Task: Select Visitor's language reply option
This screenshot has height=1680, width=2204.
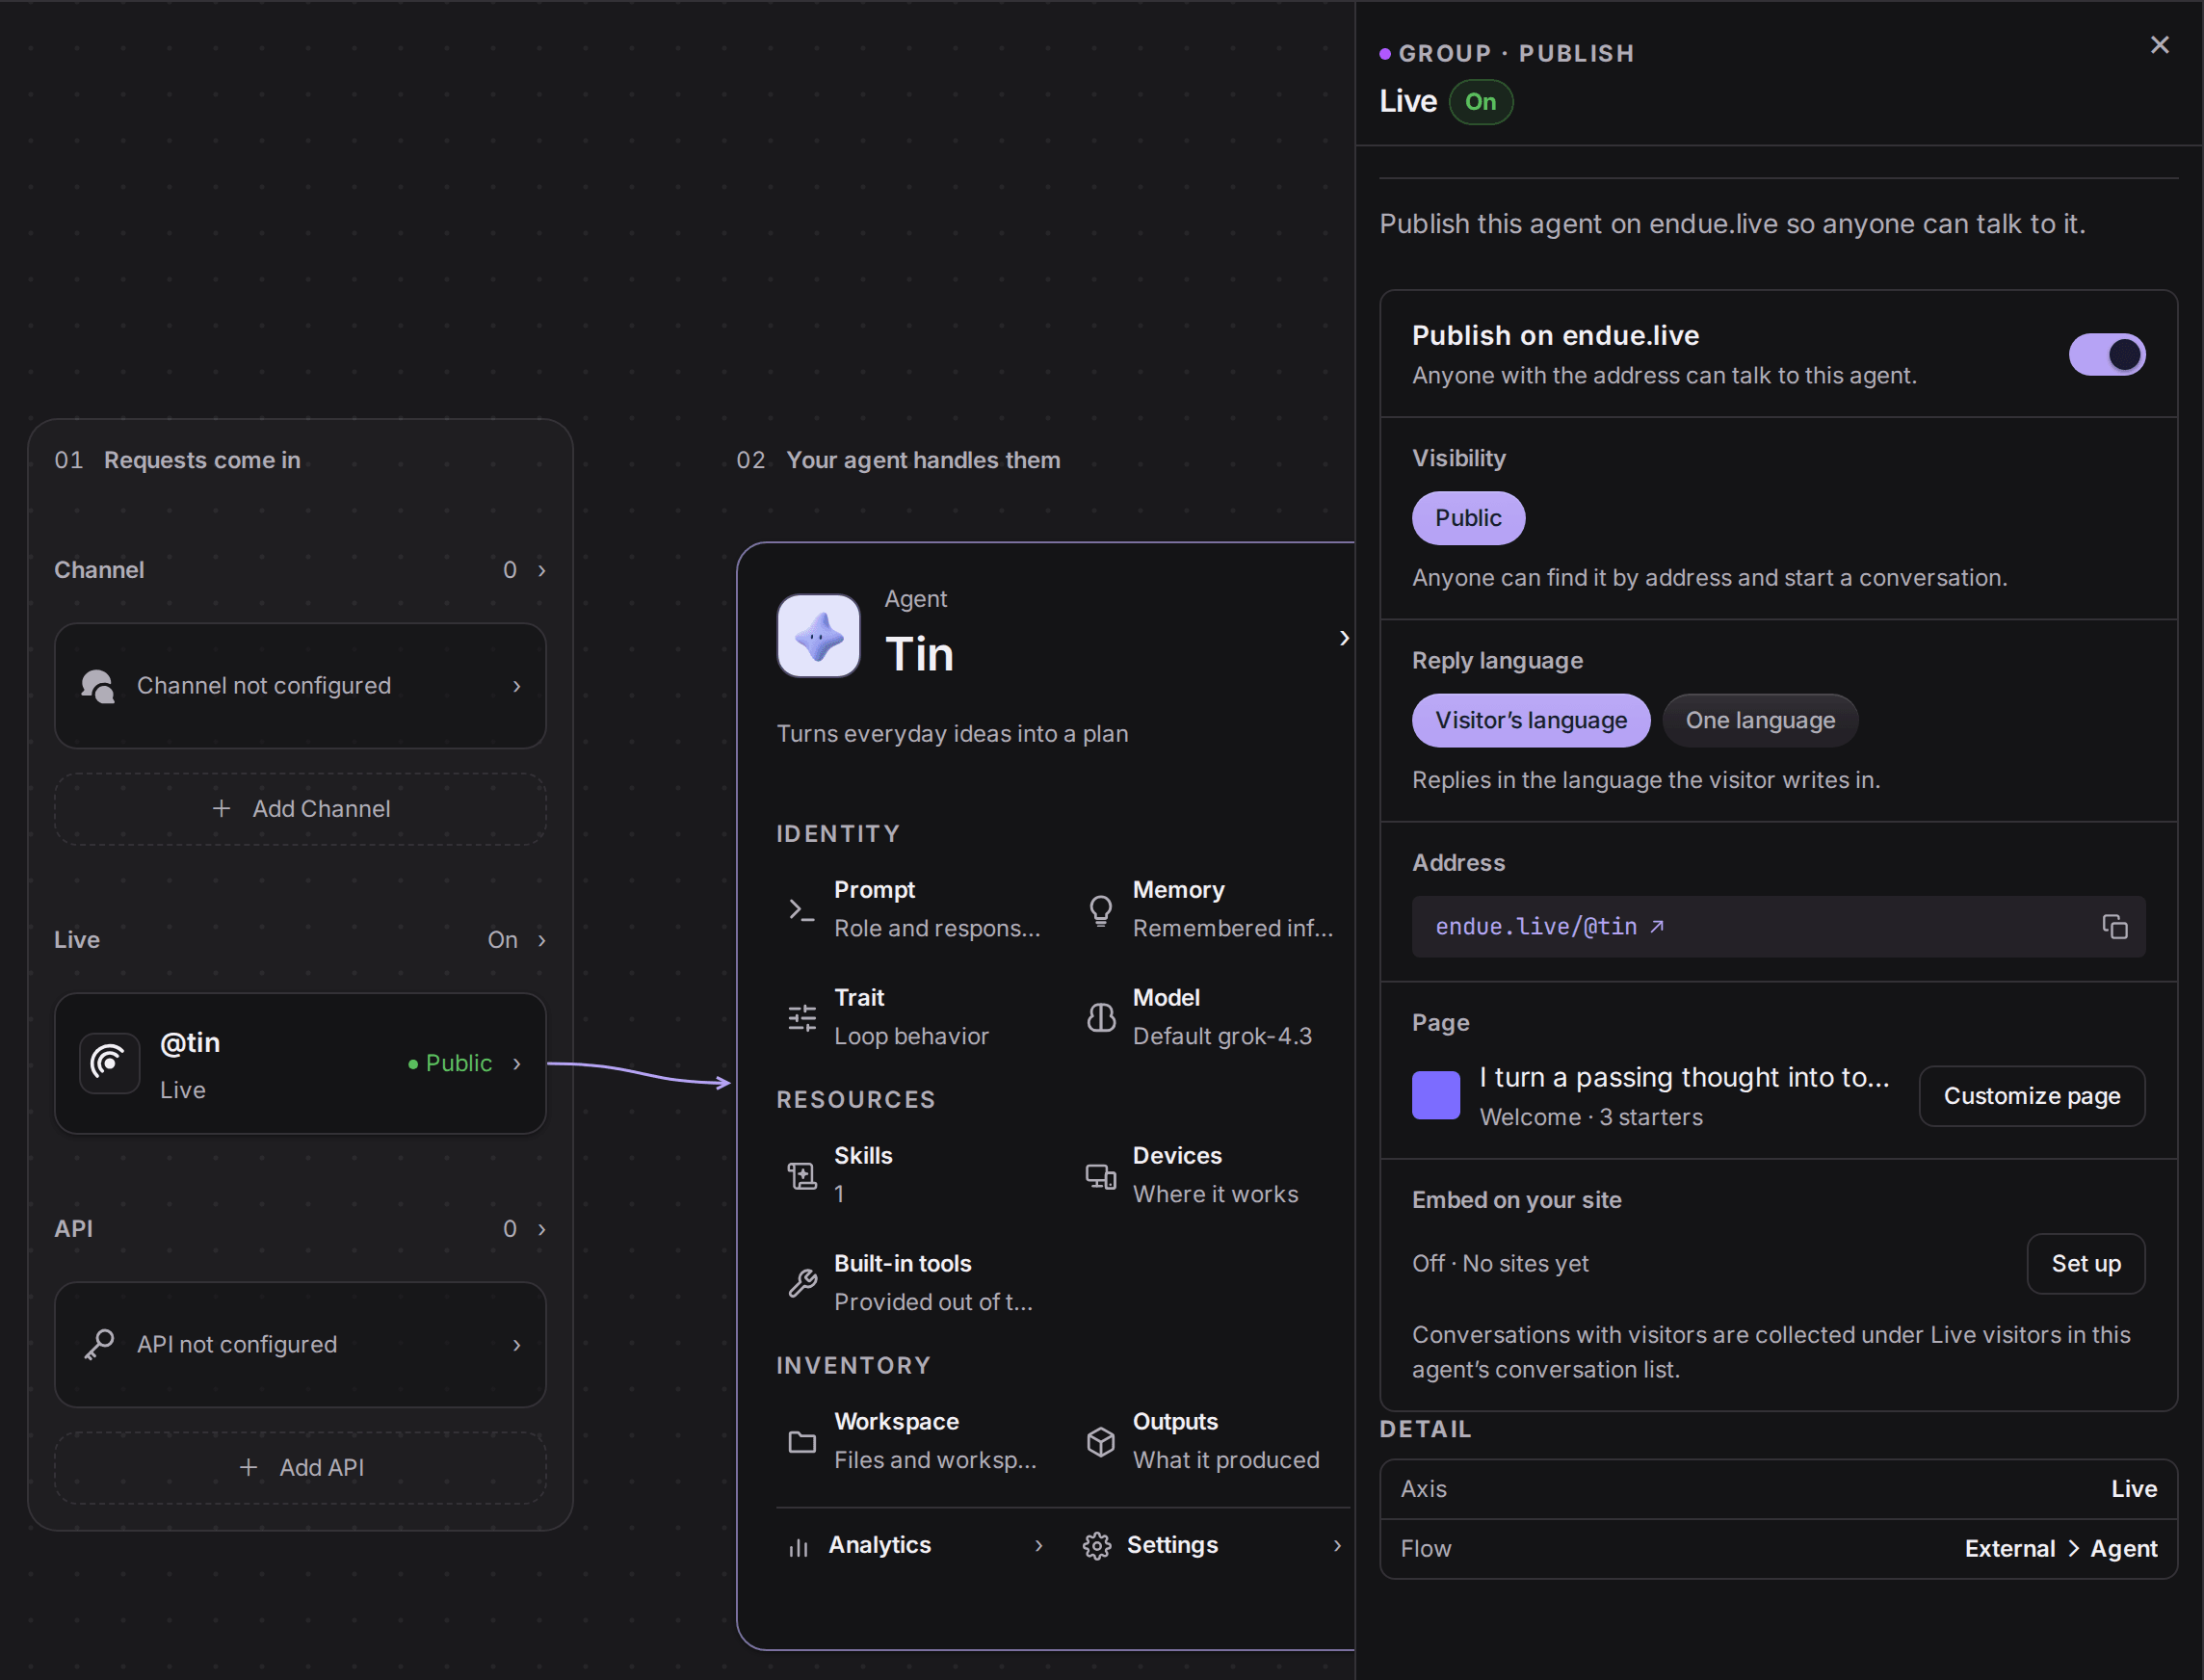Action: (1530, 720)
